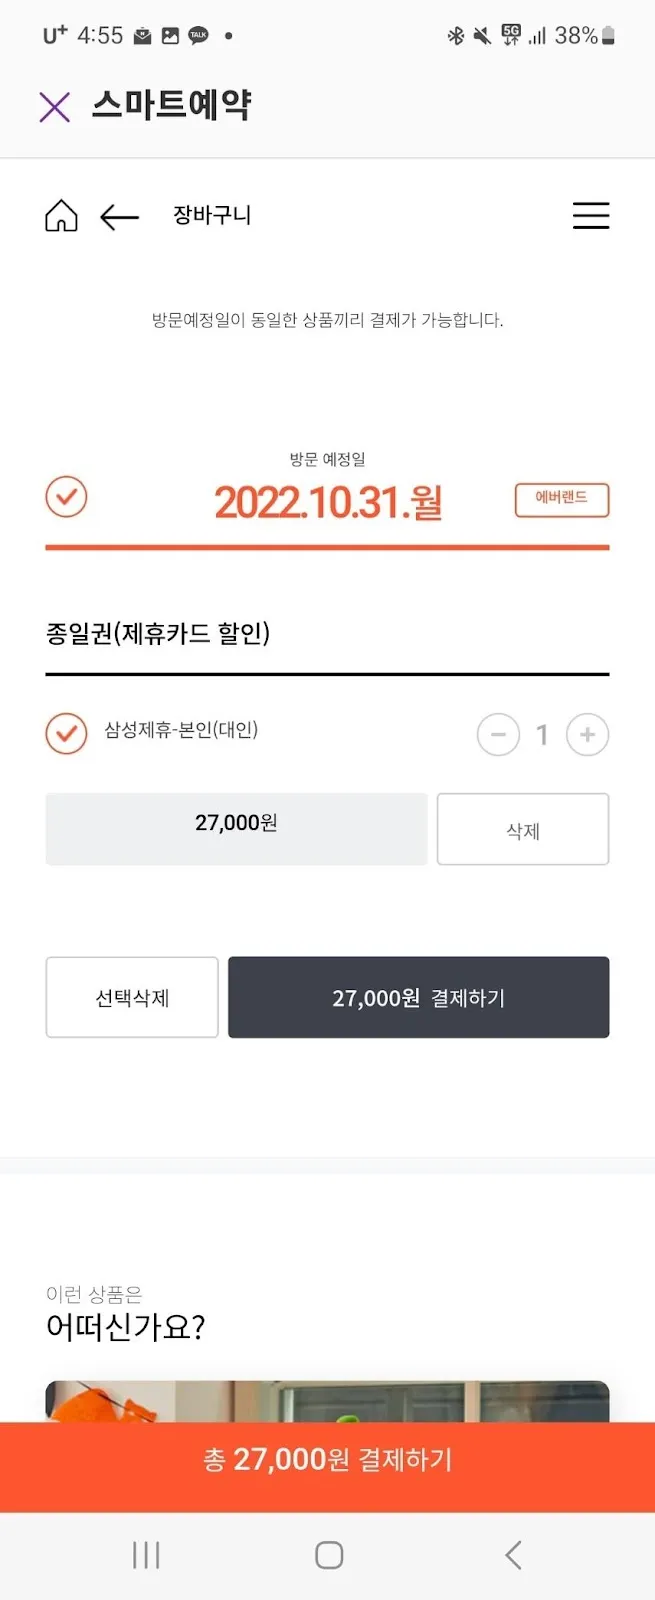Click the 에버랜드 tag button

click(562, 500)
